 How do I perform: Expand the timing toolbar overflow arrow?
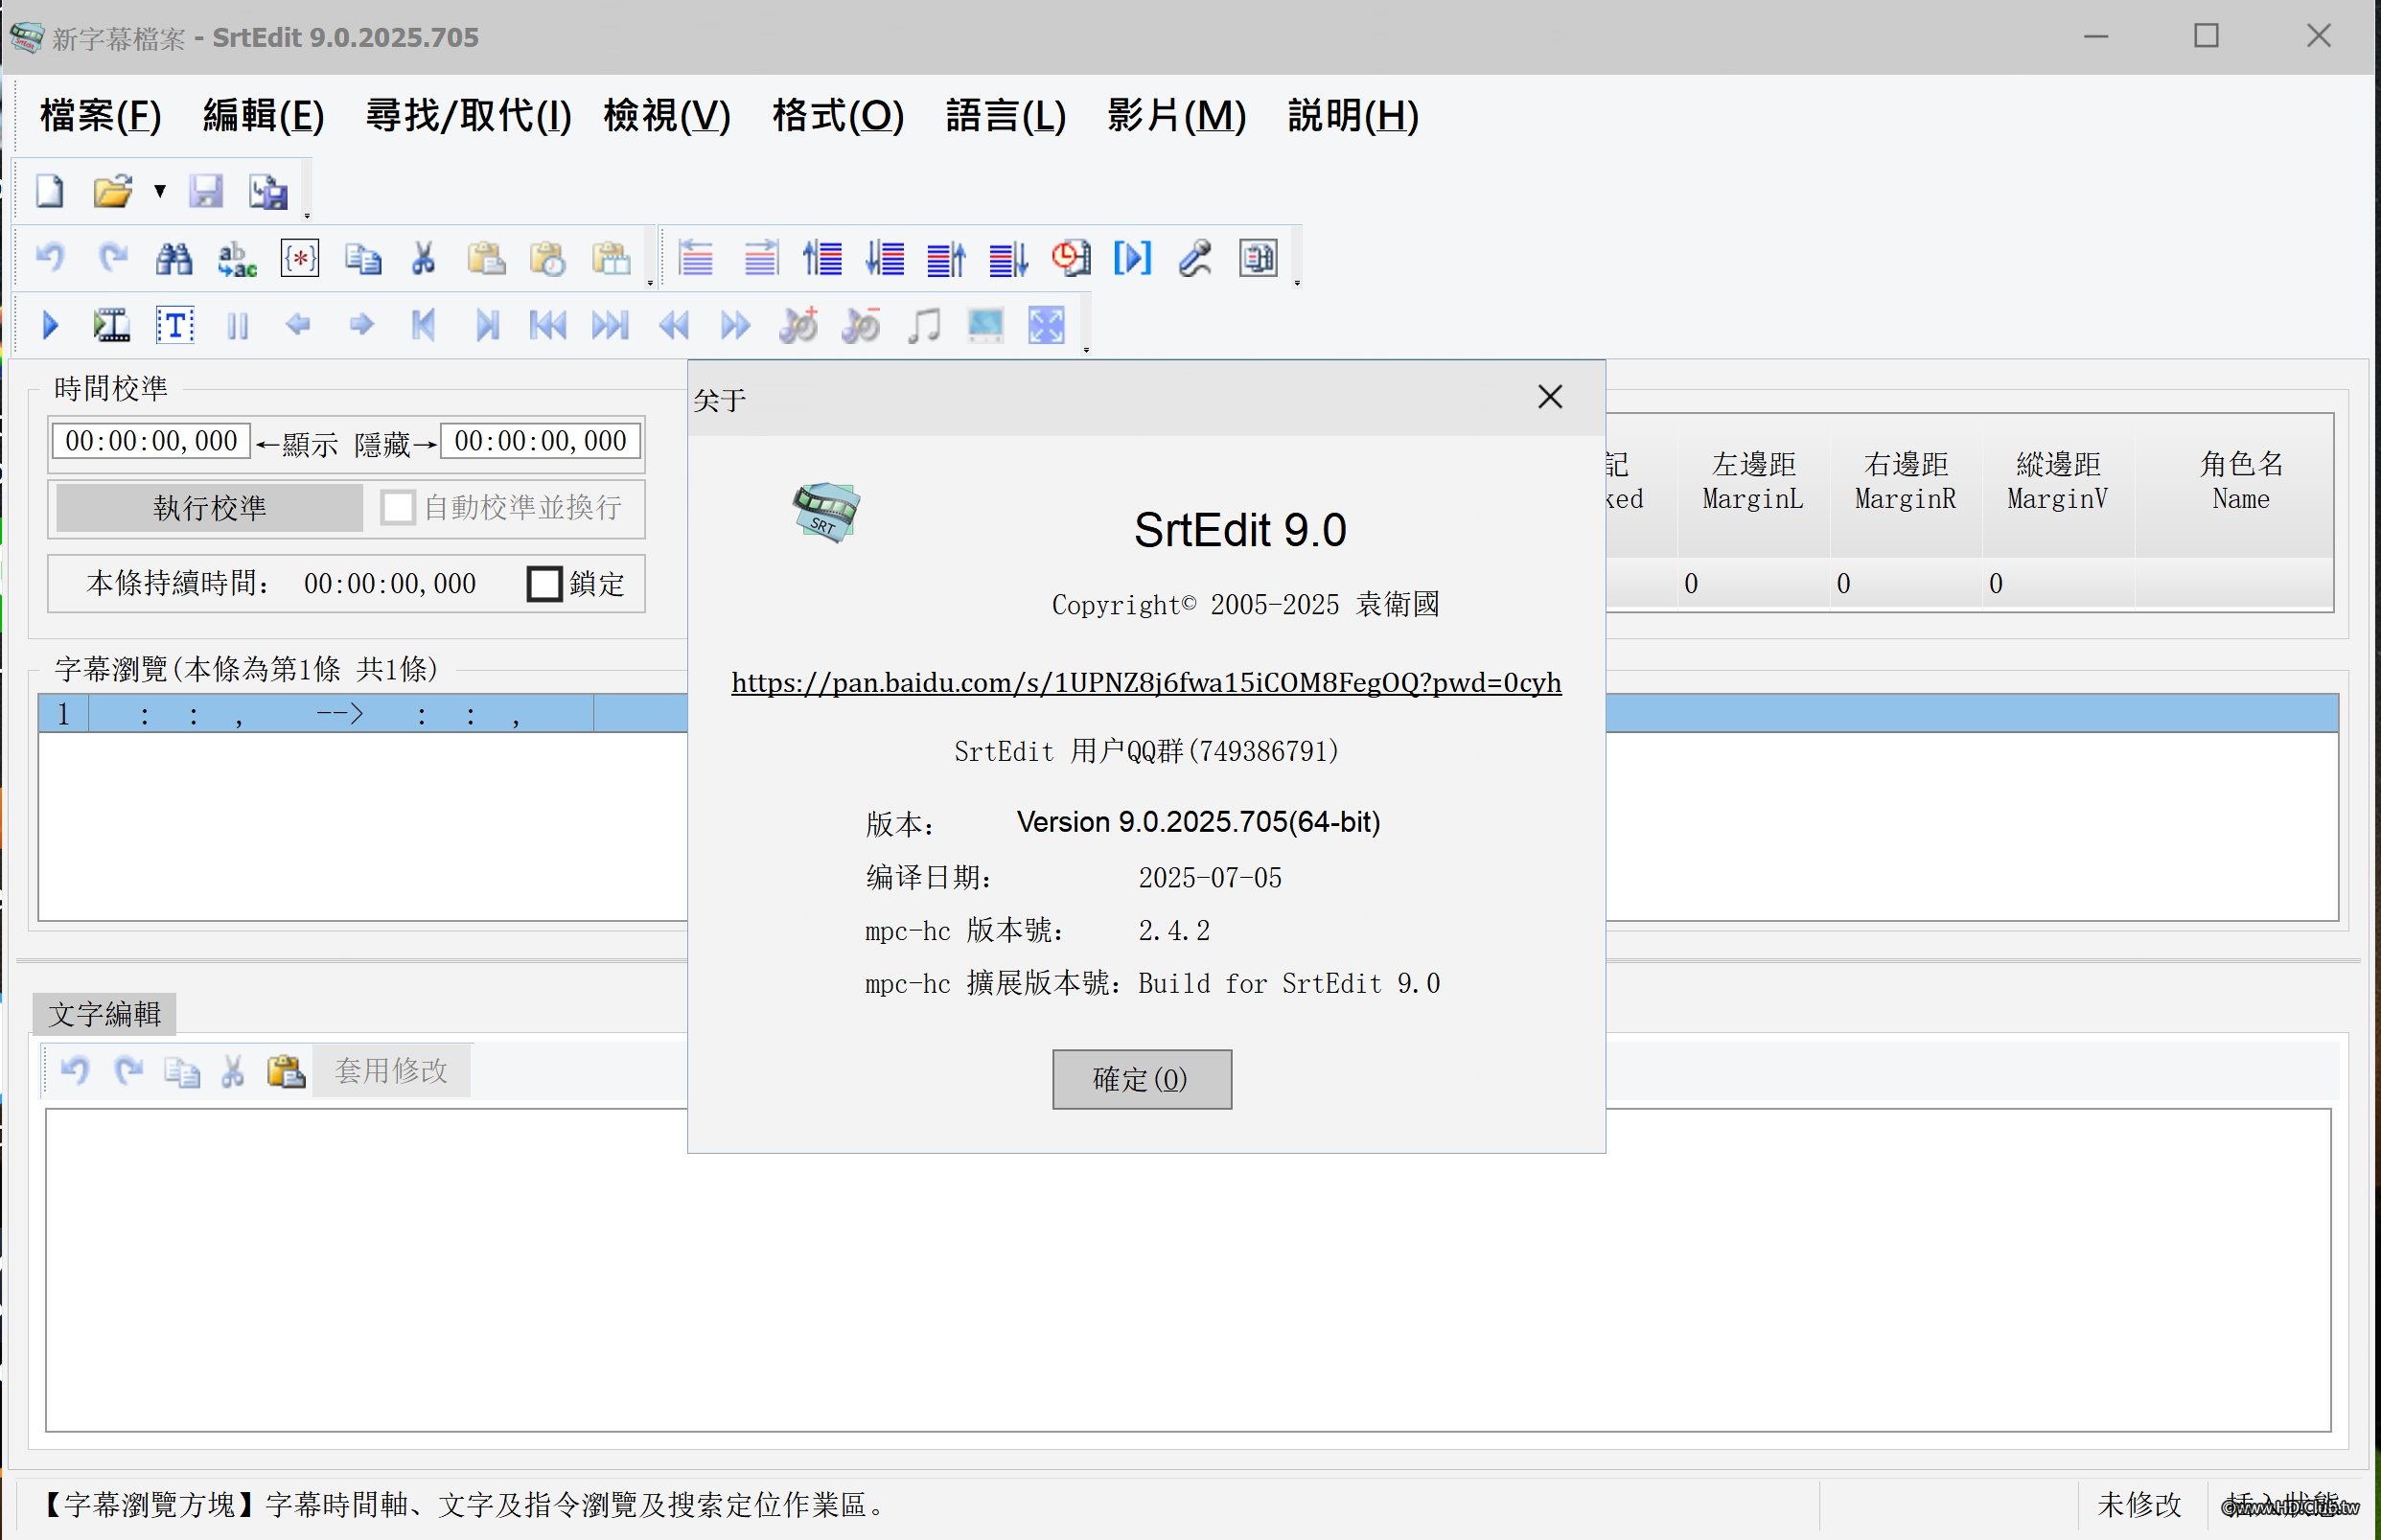click(x=1297, y=282)
